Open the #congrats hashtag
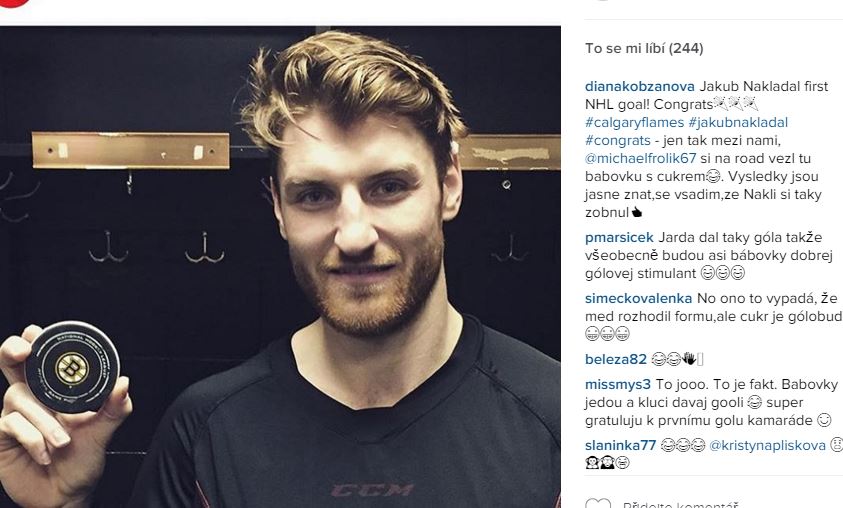This screenshot has width=843, height=508. point(618,140)
